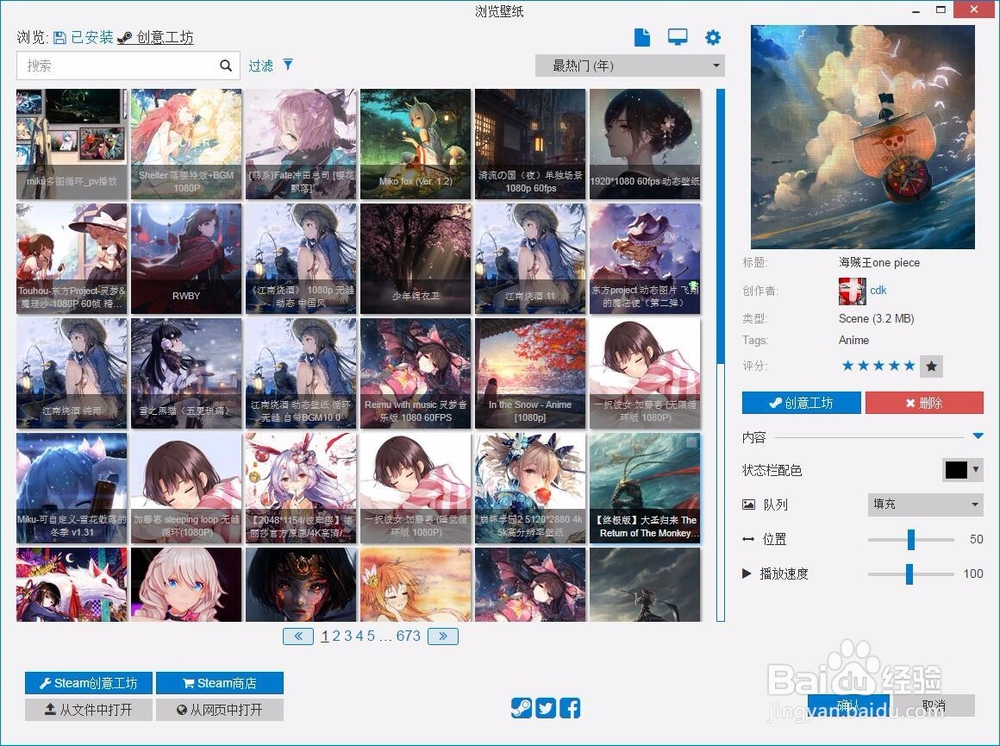Select the 清流の国 (夜) wallpaper thumbnail
The height and width of the screenshot is (746, 1000).
(x=531, y=144)
